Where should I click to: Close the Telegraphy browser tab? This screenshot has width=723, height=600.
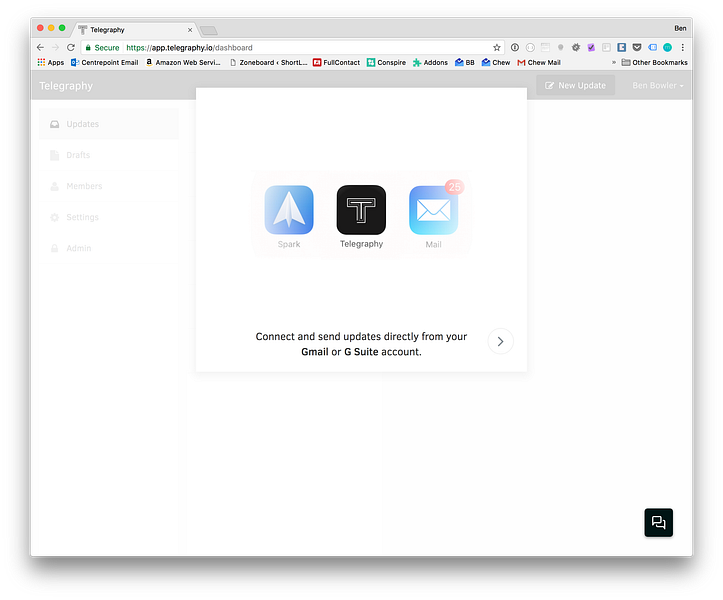pyautogui.click(x=190, y=30)
